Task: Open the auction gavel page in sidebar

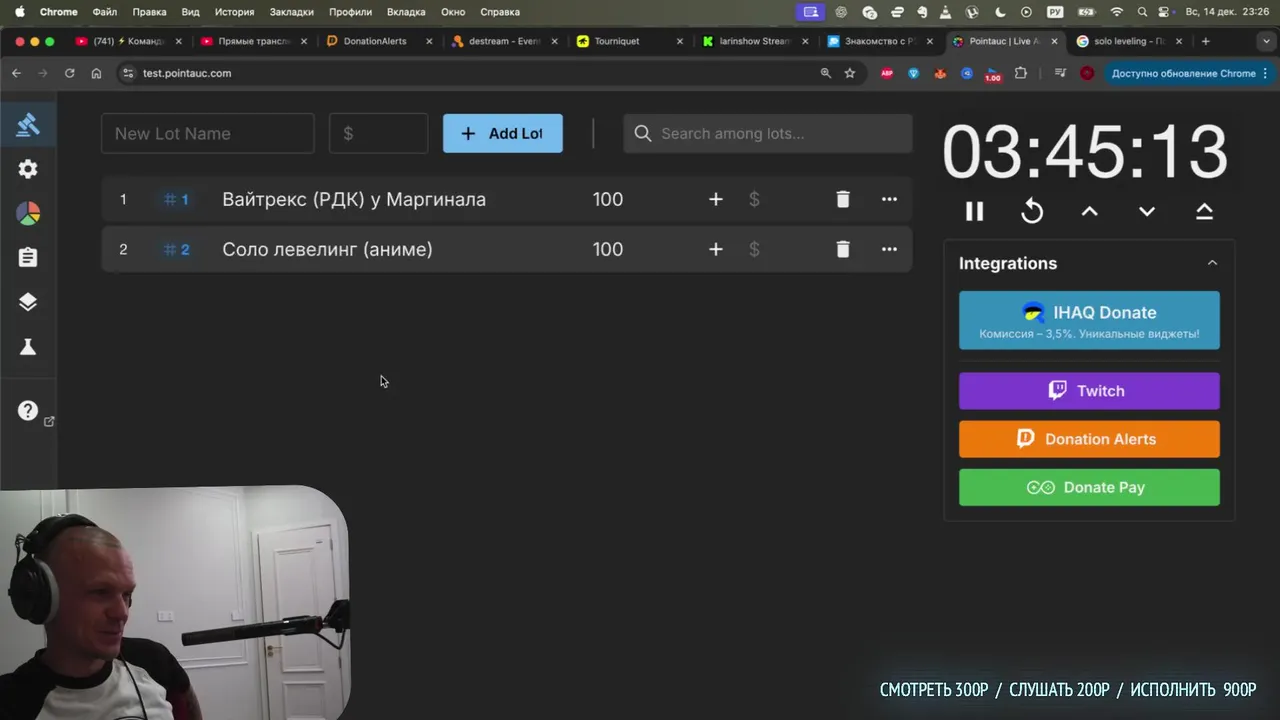Action: pos(28,125)
